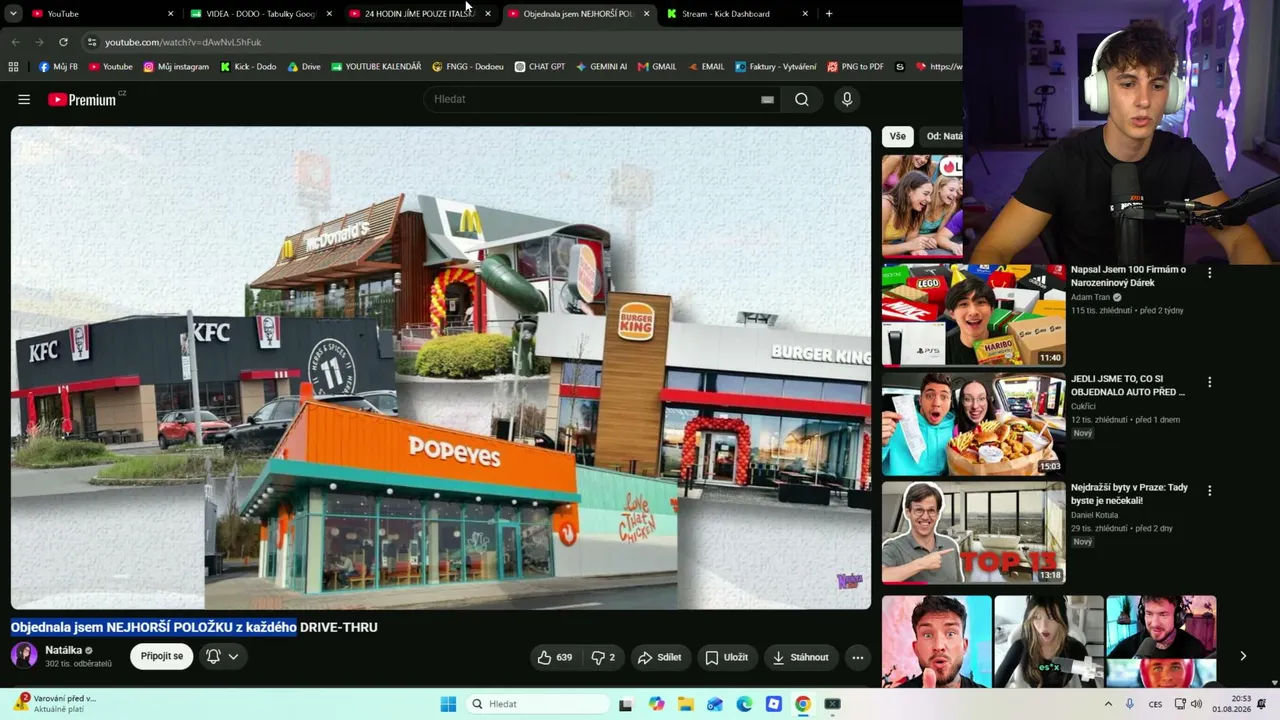Open a new Chrome tab

point(829,14)
